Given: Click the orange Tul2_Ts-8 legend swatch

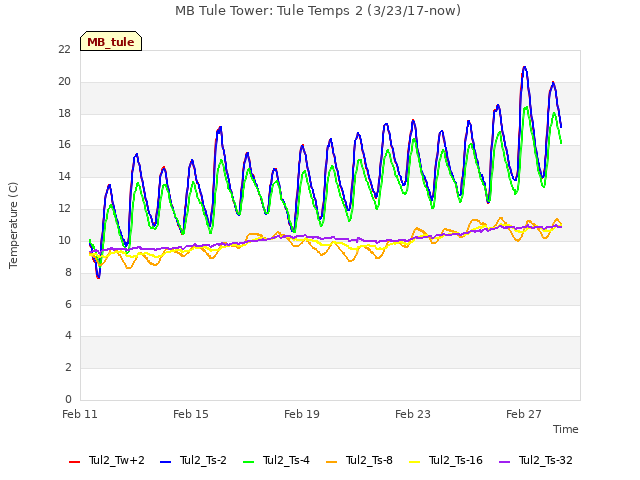Looking at the screenshot, I should (331, 462).
